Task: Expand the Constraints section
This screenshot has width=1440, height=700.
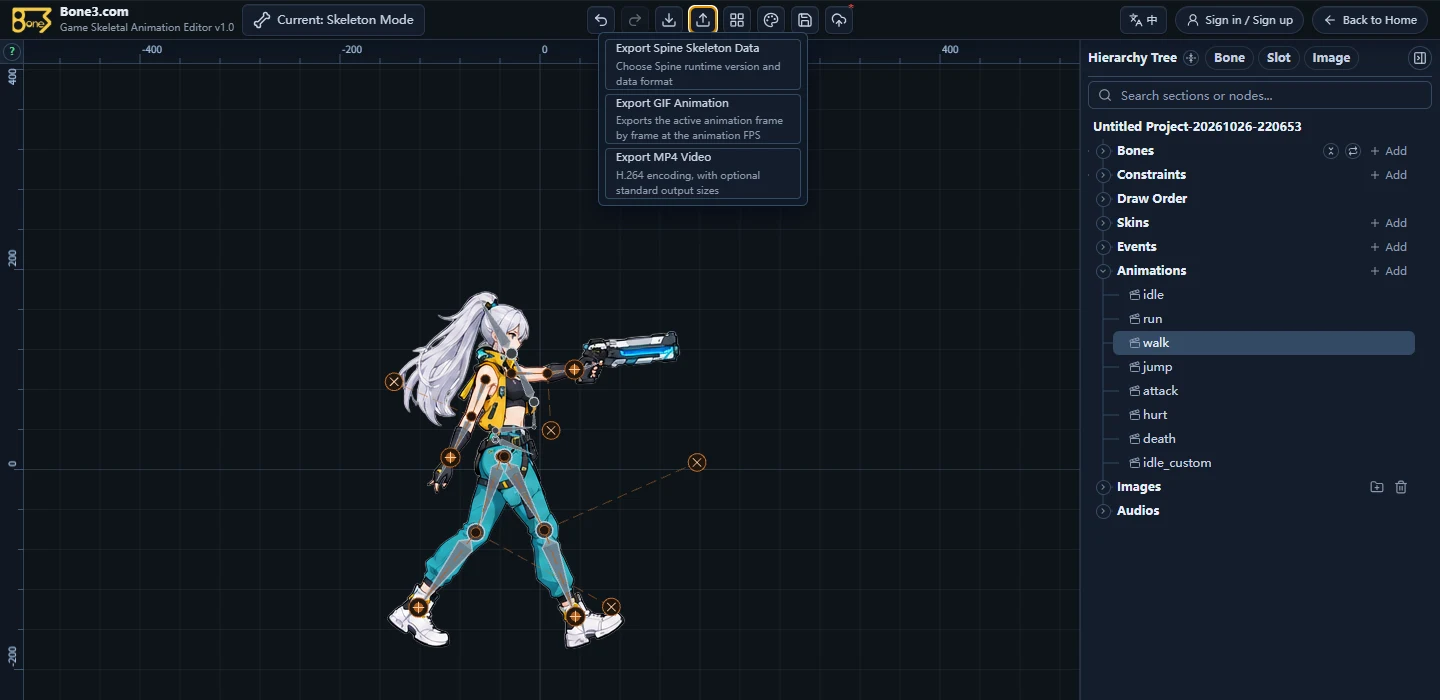Action: pyautogui.click(x=1104, y=175)
